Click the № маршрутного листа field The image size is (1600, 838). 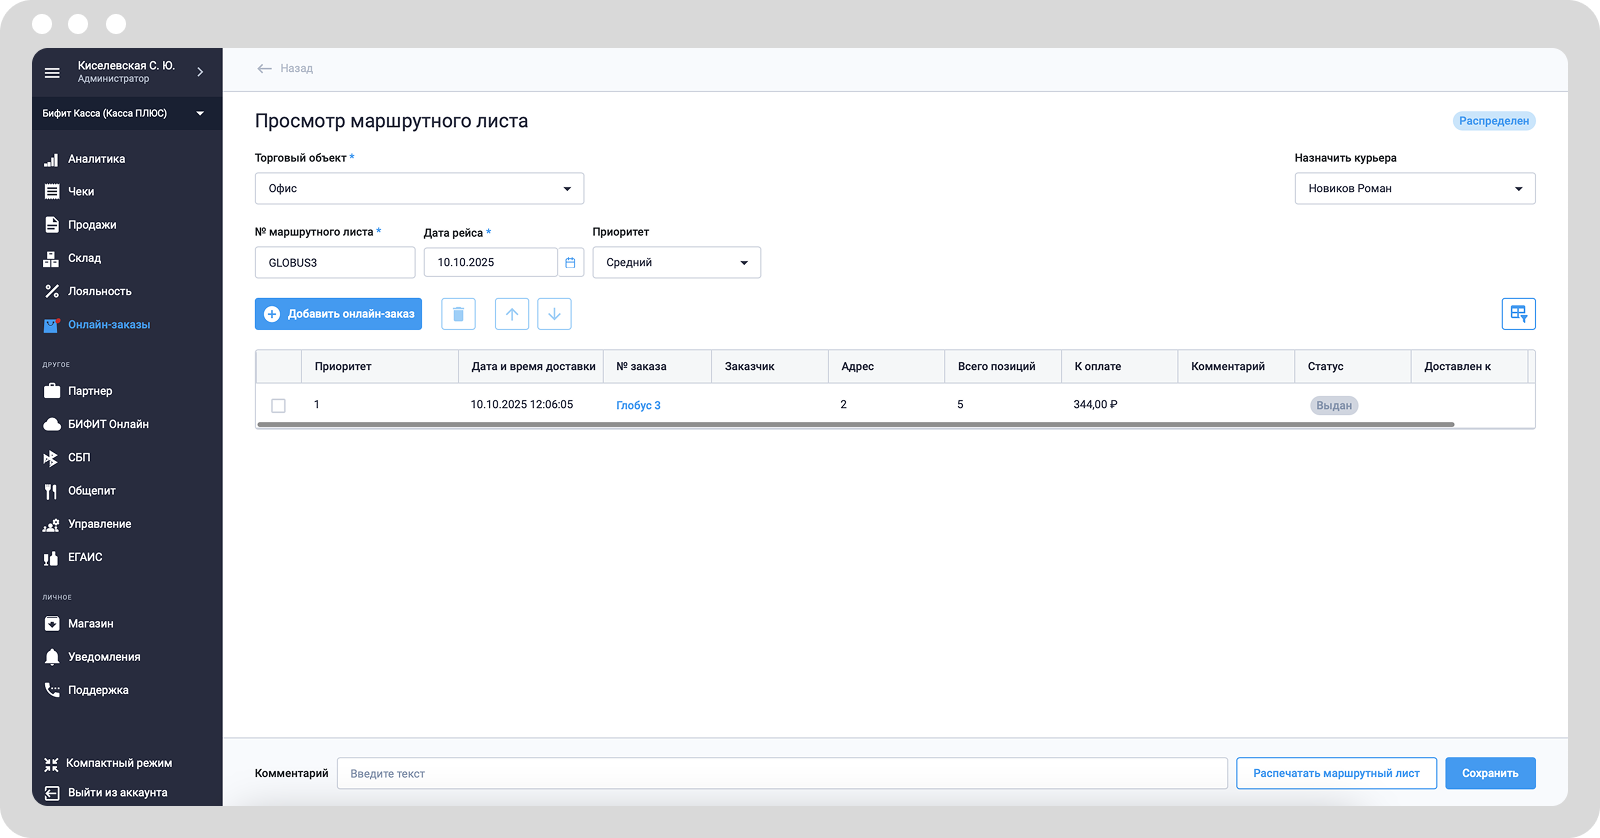click(x=335, y=263)
